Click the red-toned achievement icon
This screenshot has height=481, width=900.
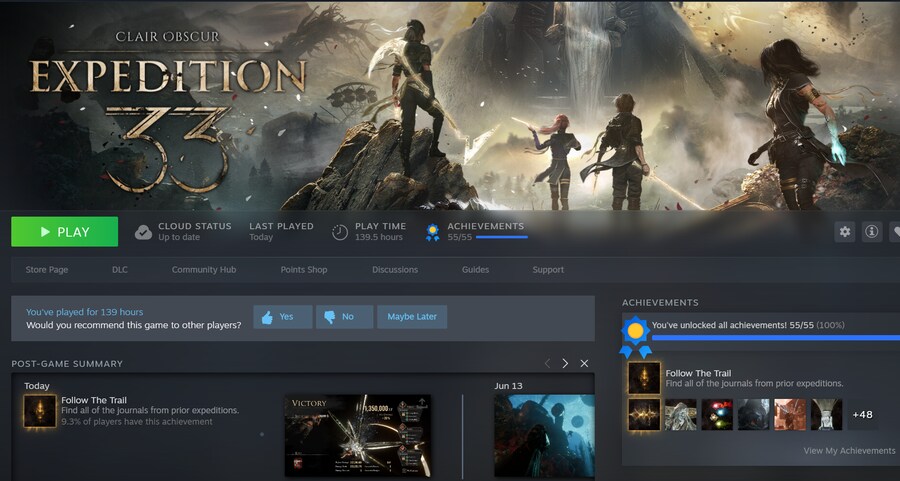[790, 414]
